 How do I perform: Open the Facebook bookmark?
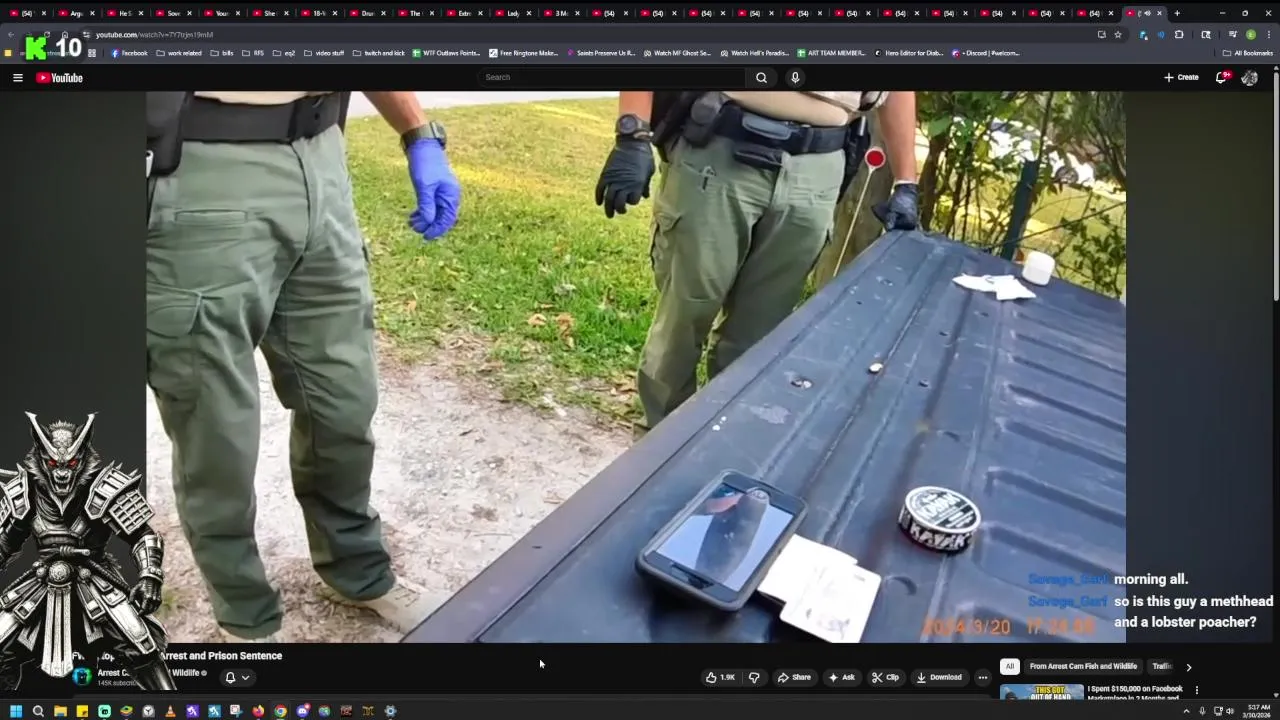coord(129,53)
